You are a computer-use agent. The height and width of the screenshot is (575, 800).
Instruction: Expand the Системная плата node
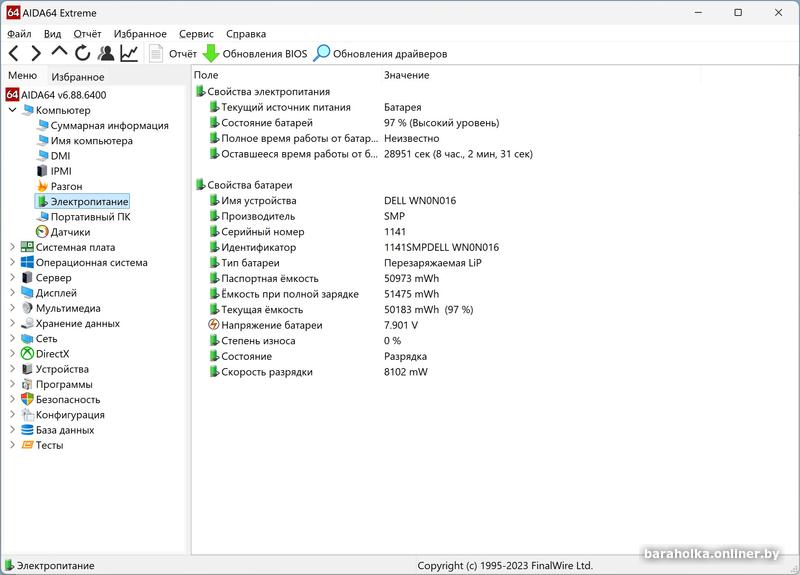[12, 247]
